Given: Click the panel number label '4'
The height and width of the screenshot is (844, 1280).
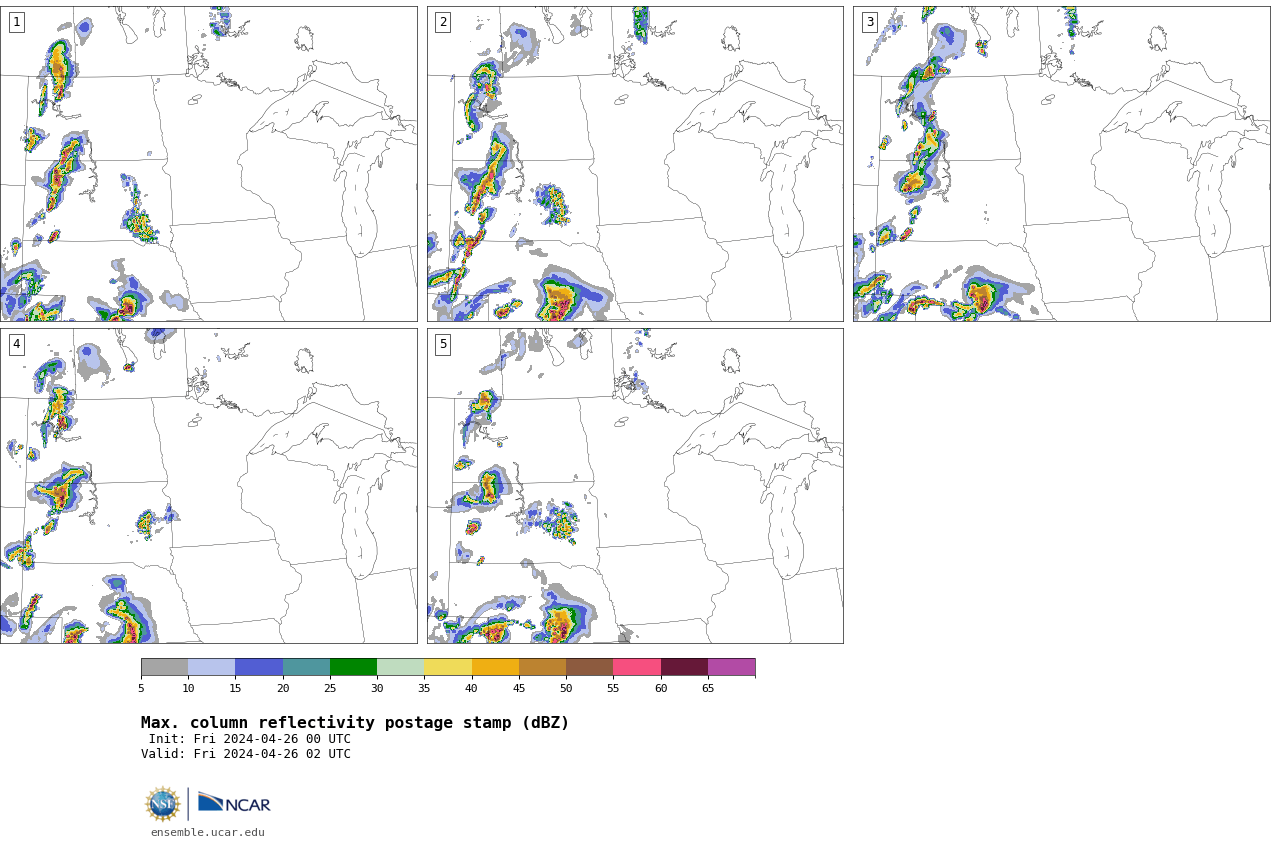Looking at the screenshot, I should (x=16, y=344).
